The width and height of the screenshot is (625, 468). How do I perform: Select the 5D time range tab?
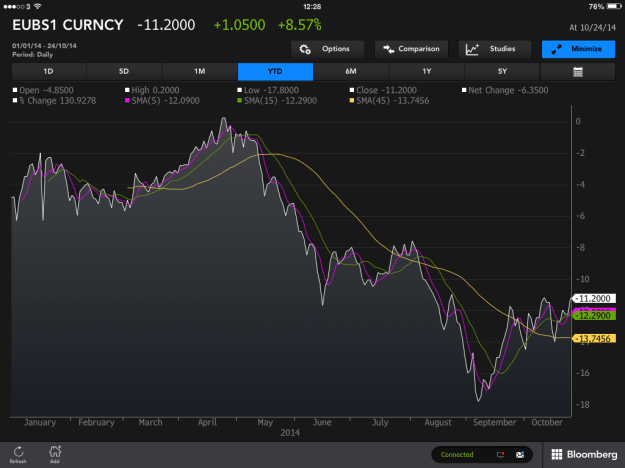(124, 72)
